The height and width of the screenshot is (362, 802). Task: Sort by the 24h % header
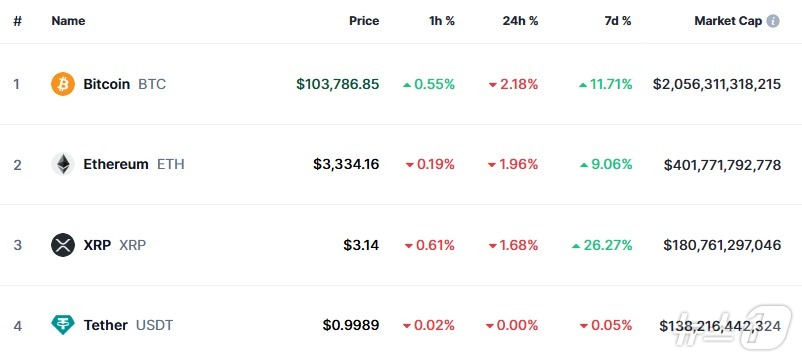pyautogui.click(x=520, y=21)
